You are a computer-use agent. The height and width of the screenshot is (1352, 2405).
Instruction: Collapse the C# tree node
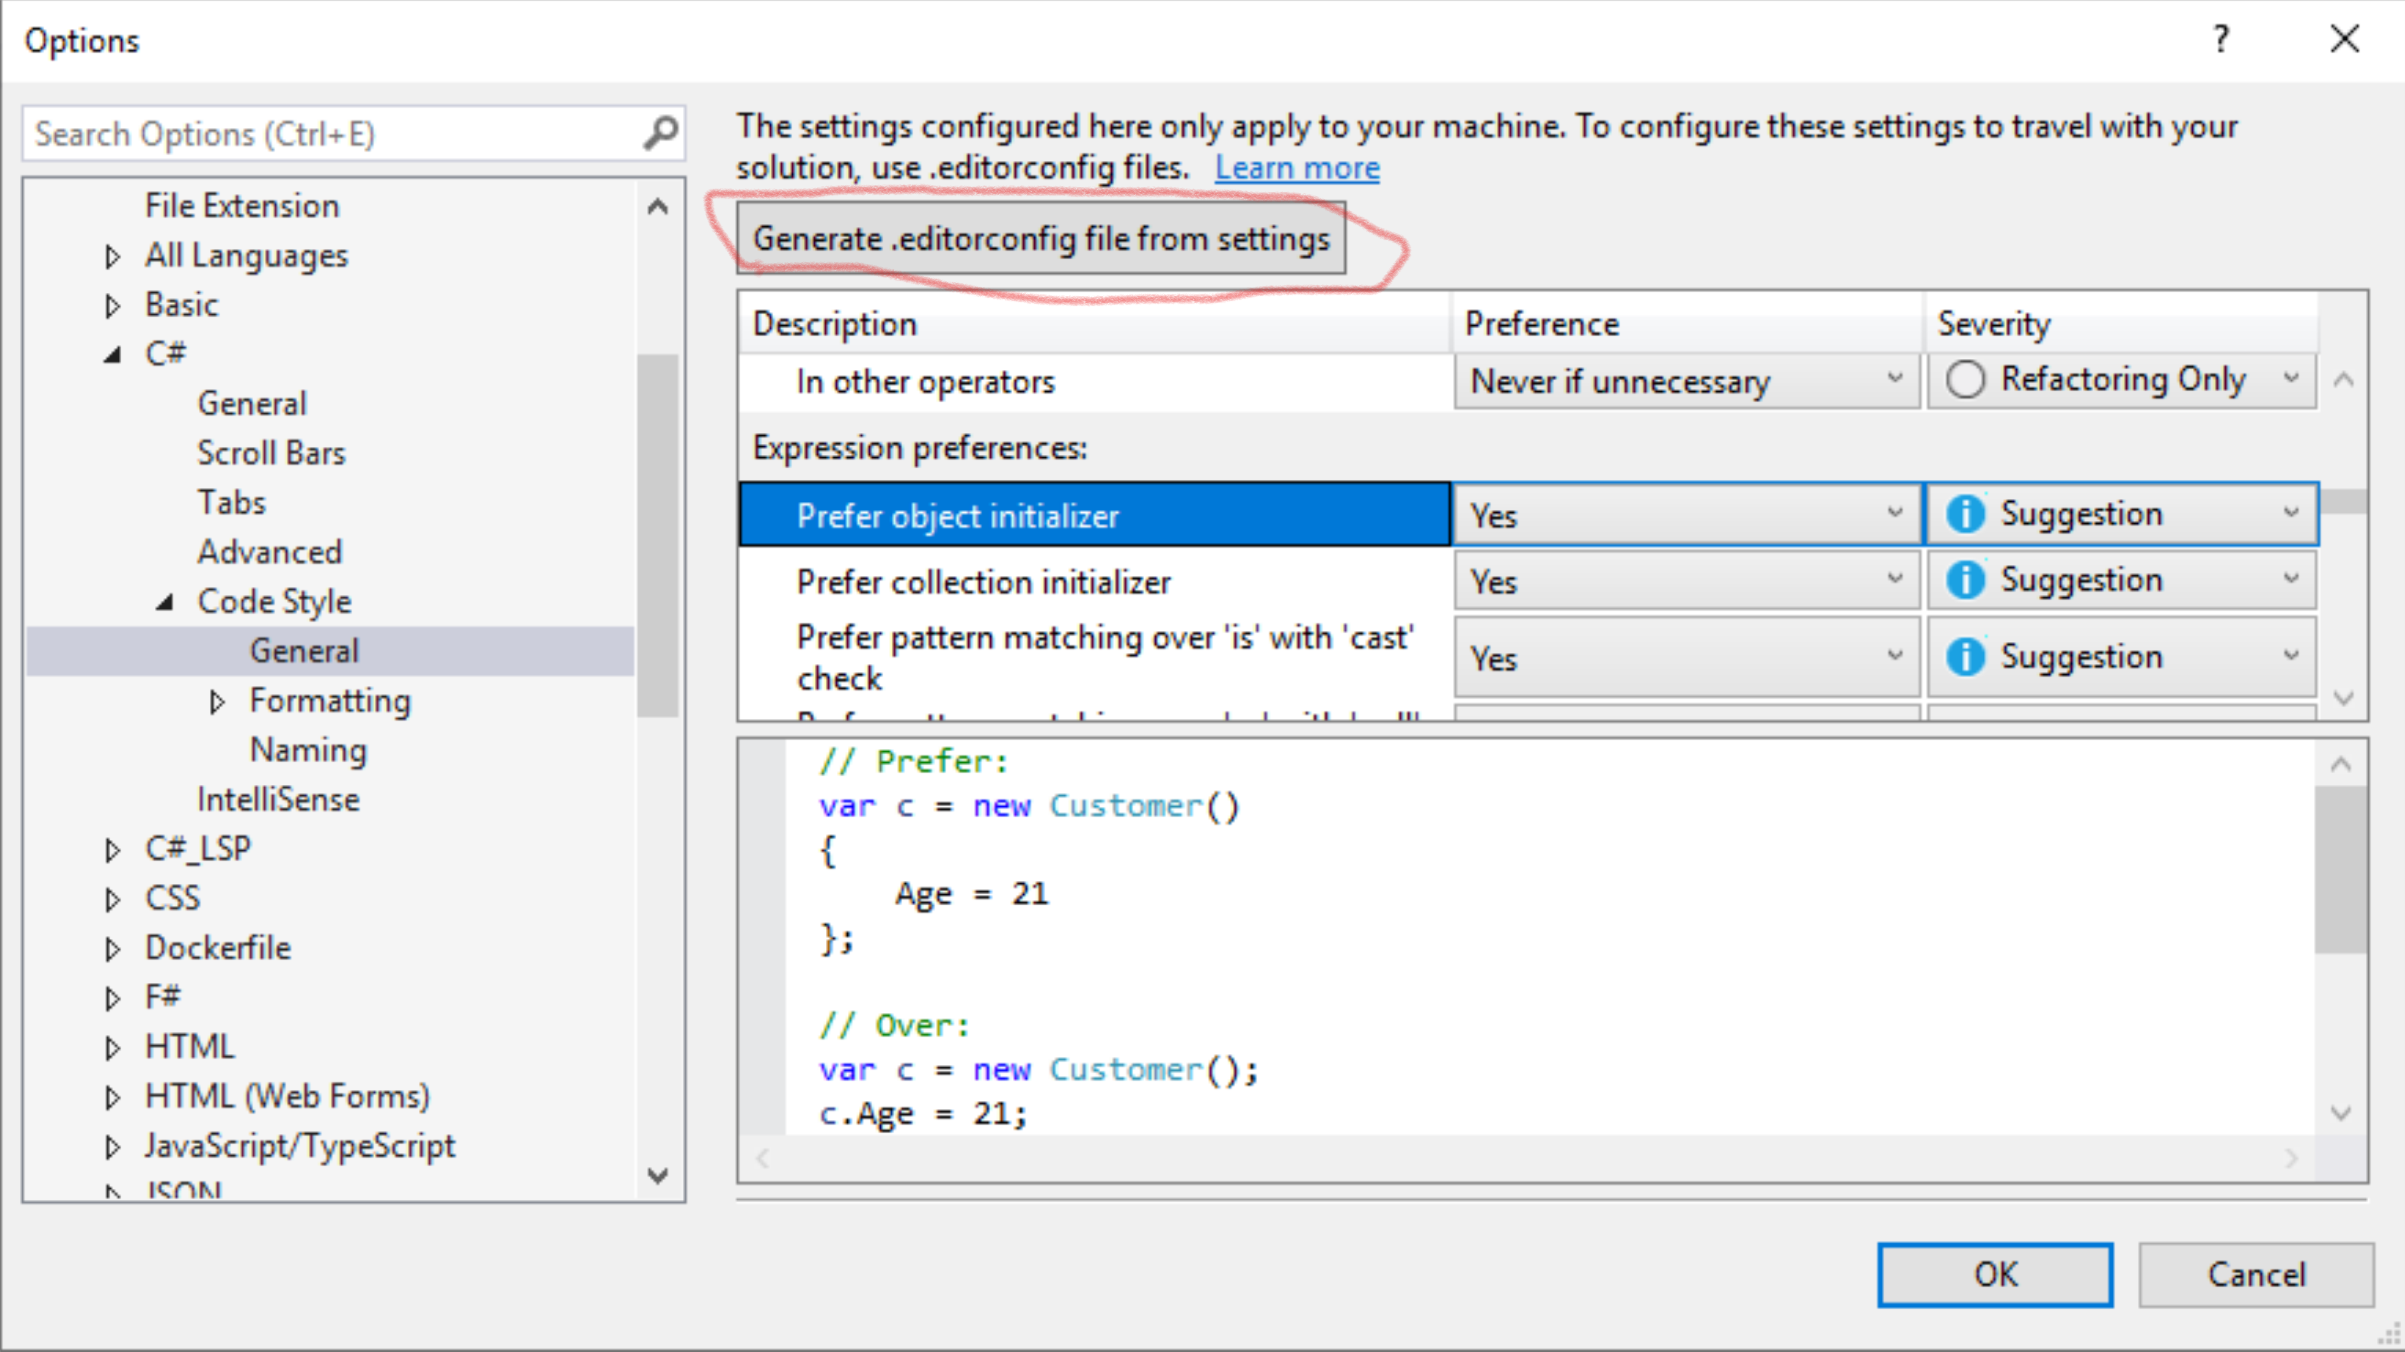pos(112,355)
